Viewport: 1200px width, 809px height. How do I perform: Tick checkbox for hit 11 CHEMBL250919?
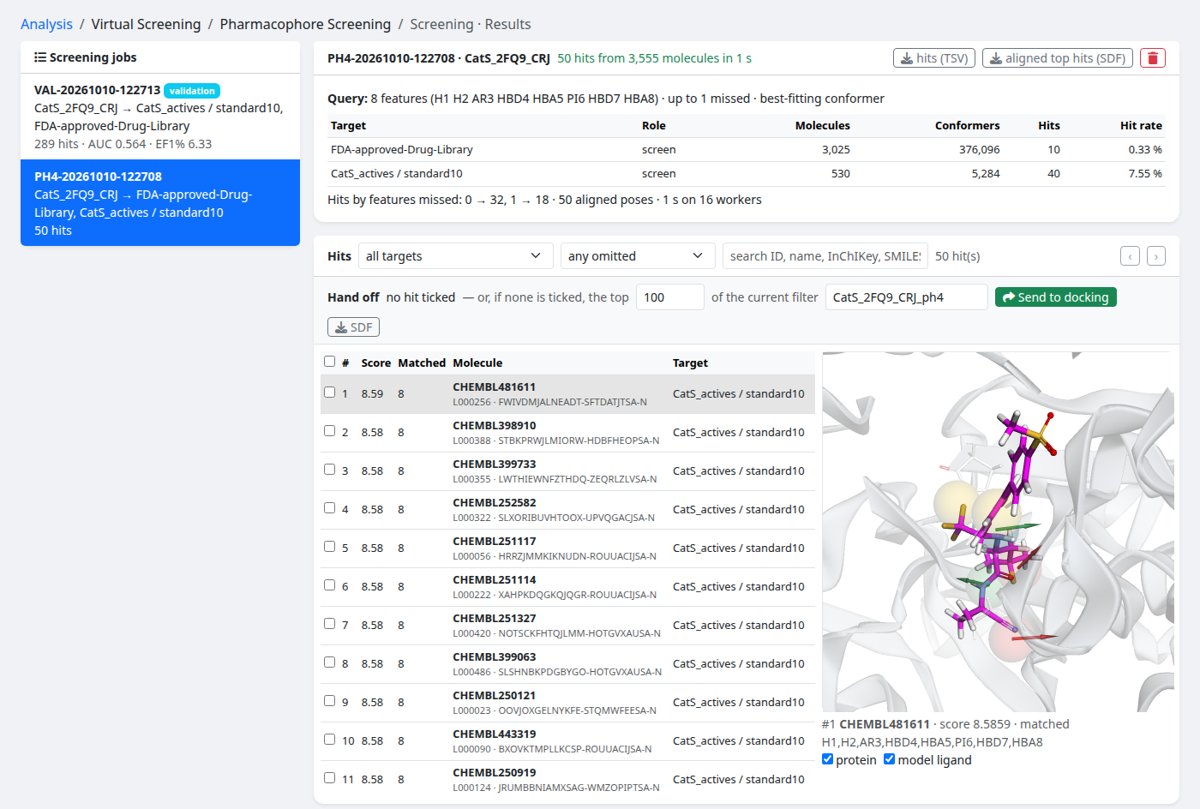click(330, 777)
